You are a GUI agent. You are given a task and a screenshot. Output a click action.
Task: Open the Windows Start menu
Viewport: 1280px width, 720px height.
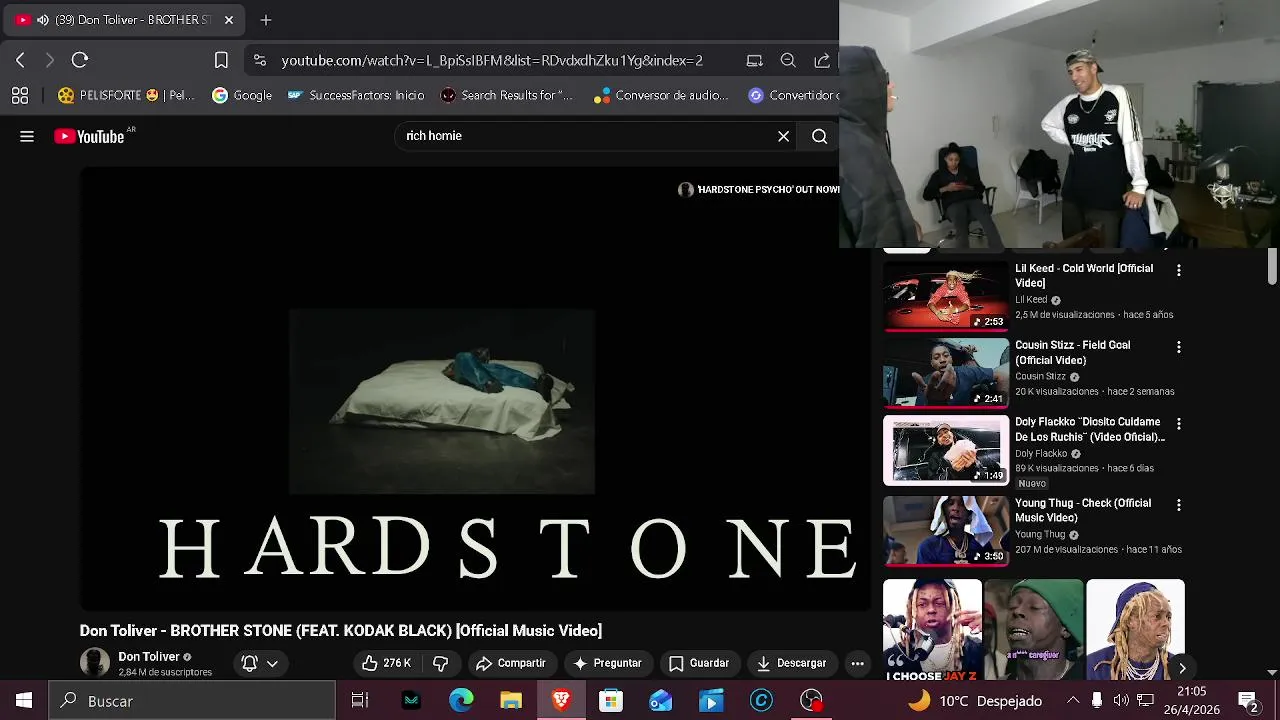[24, 701]
